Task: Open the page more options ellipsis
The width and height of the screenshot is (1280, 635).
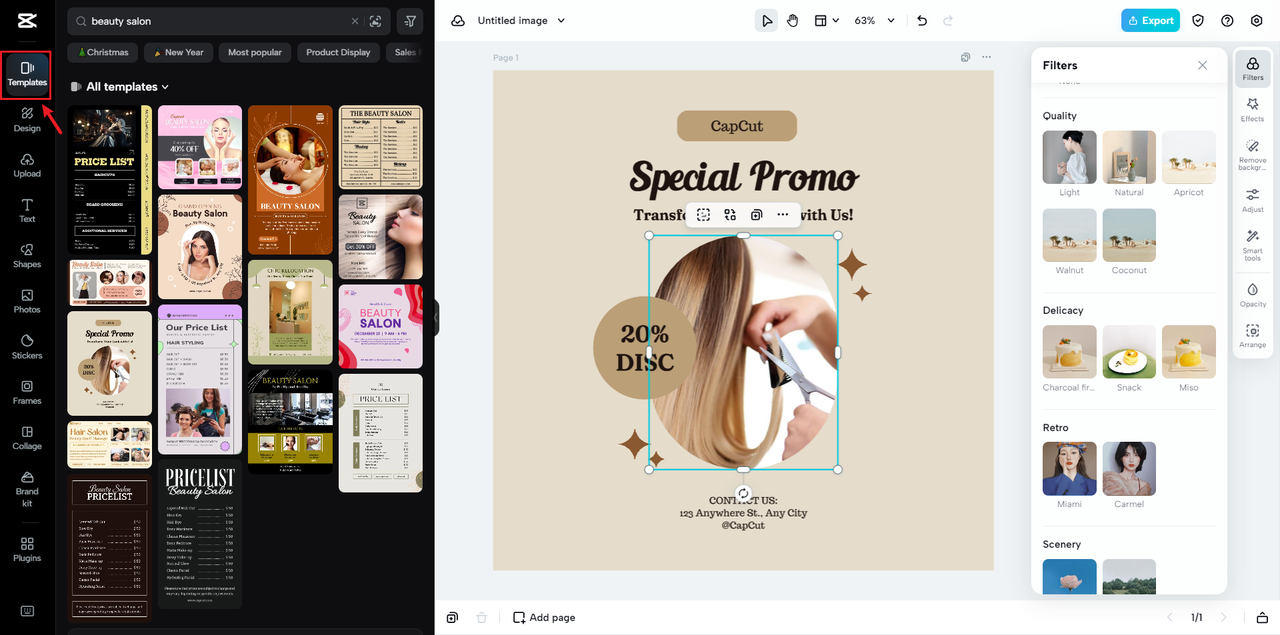Action: pyautogui.click(x=986, y=58)
